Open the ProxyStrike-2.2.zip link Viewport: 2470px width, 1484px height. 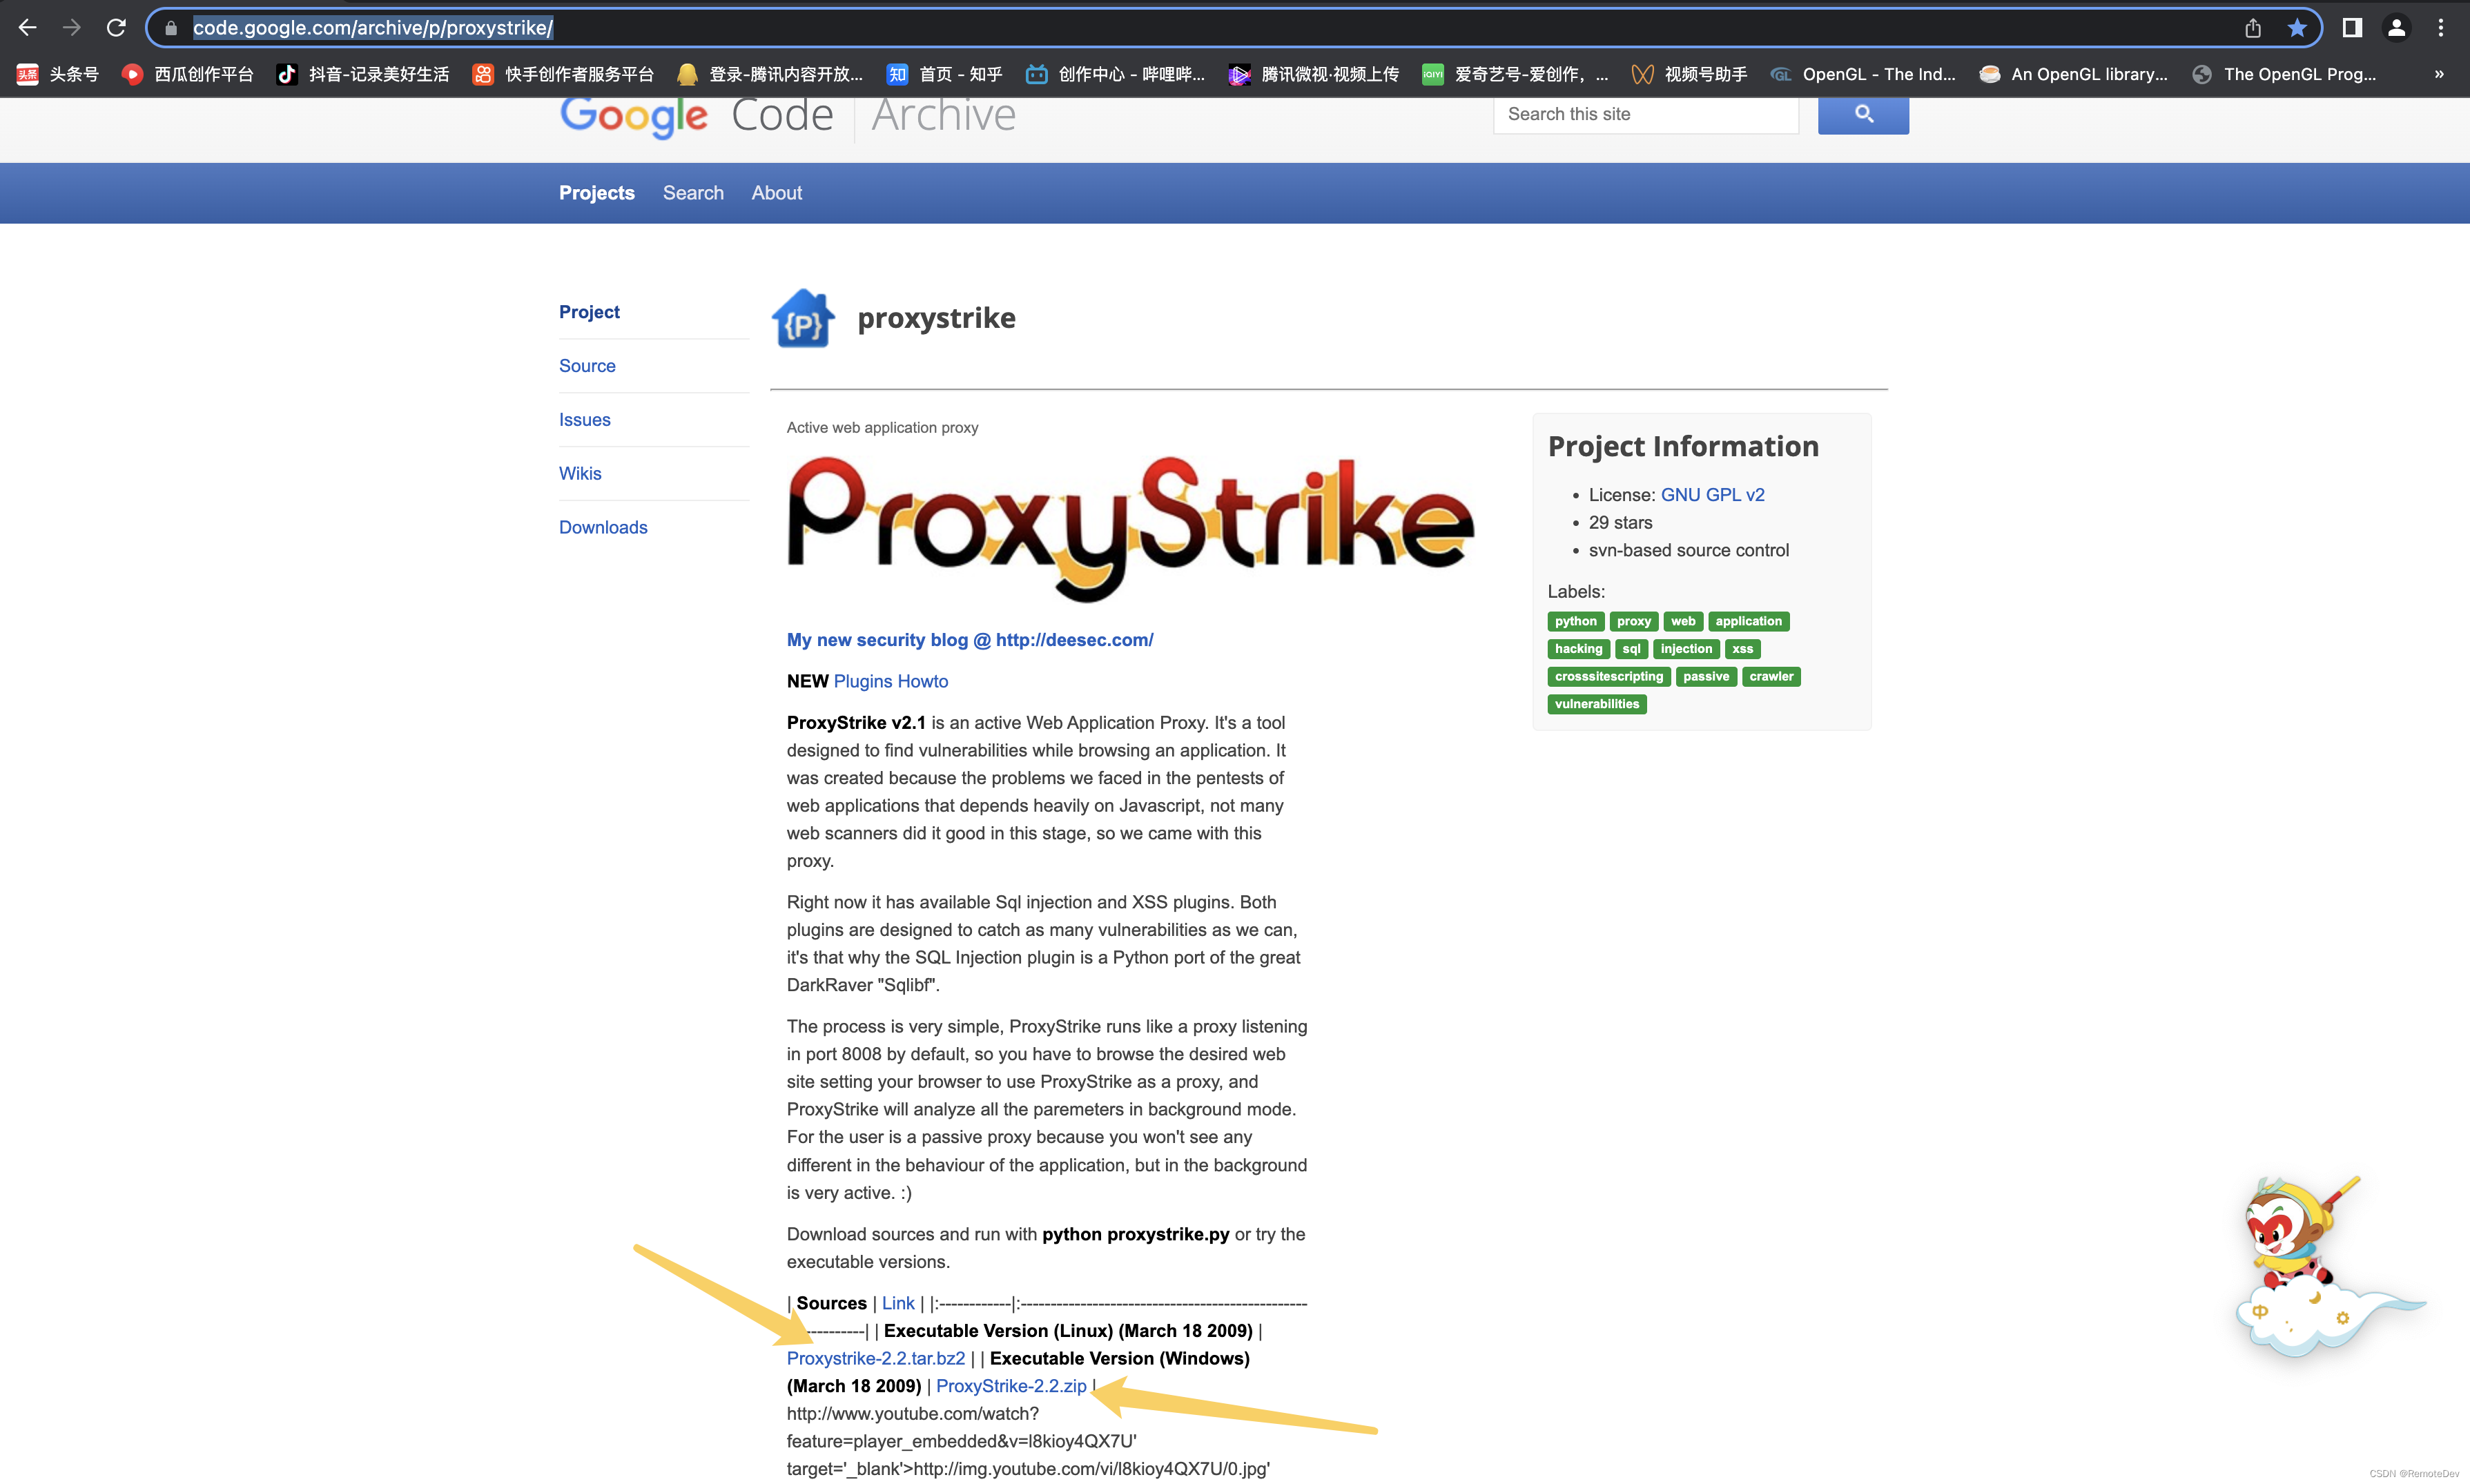click(x=1010, y=1386)
